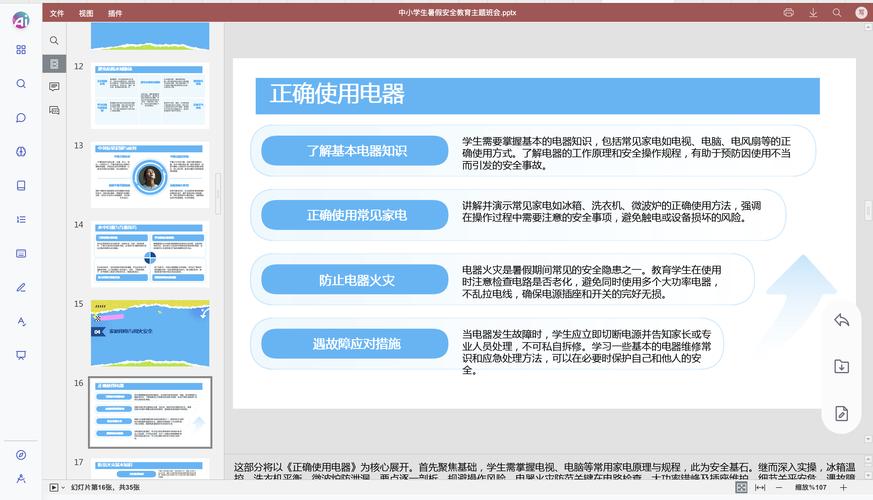The height and width of the screenshot is (500, 873).
Task: Click the main view scroll up arrow
Action: coord(867,27)
